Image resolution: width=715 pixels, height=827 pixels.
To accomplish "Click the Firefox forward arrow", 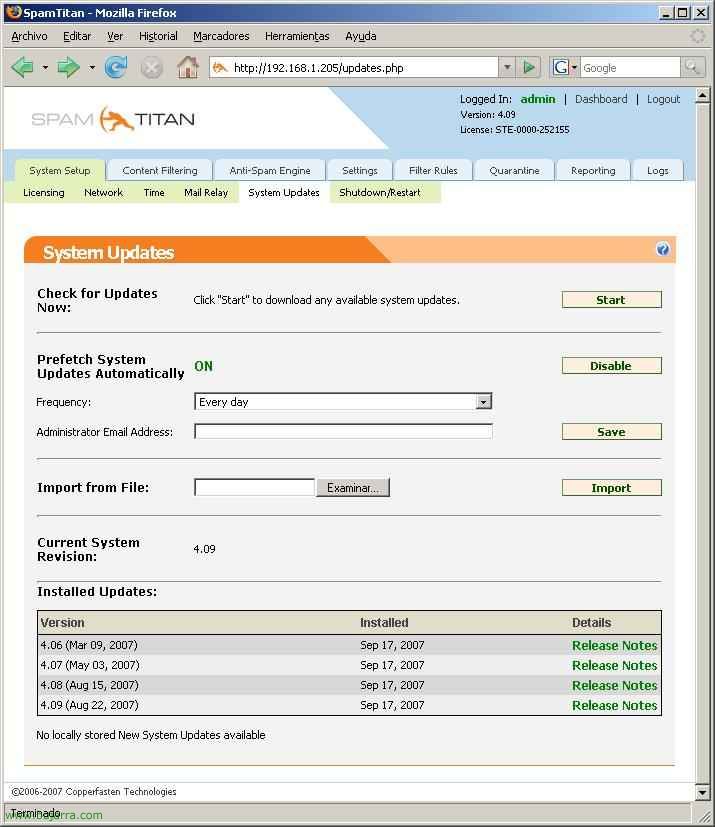I will (x=67, y=68).
